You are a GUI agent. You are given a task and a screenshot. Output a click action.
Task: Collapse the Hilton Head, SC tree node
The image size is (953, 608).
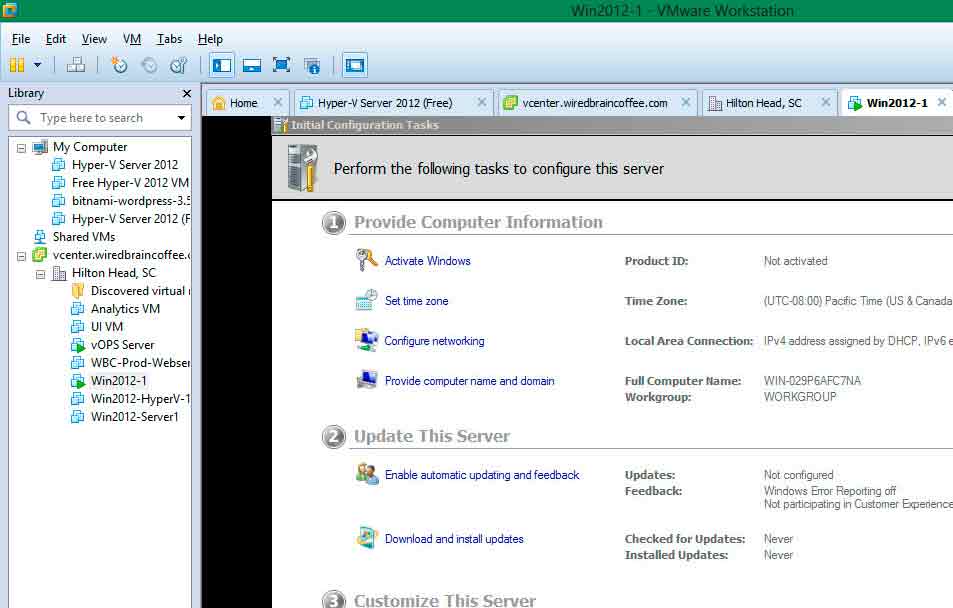[41, 274]
